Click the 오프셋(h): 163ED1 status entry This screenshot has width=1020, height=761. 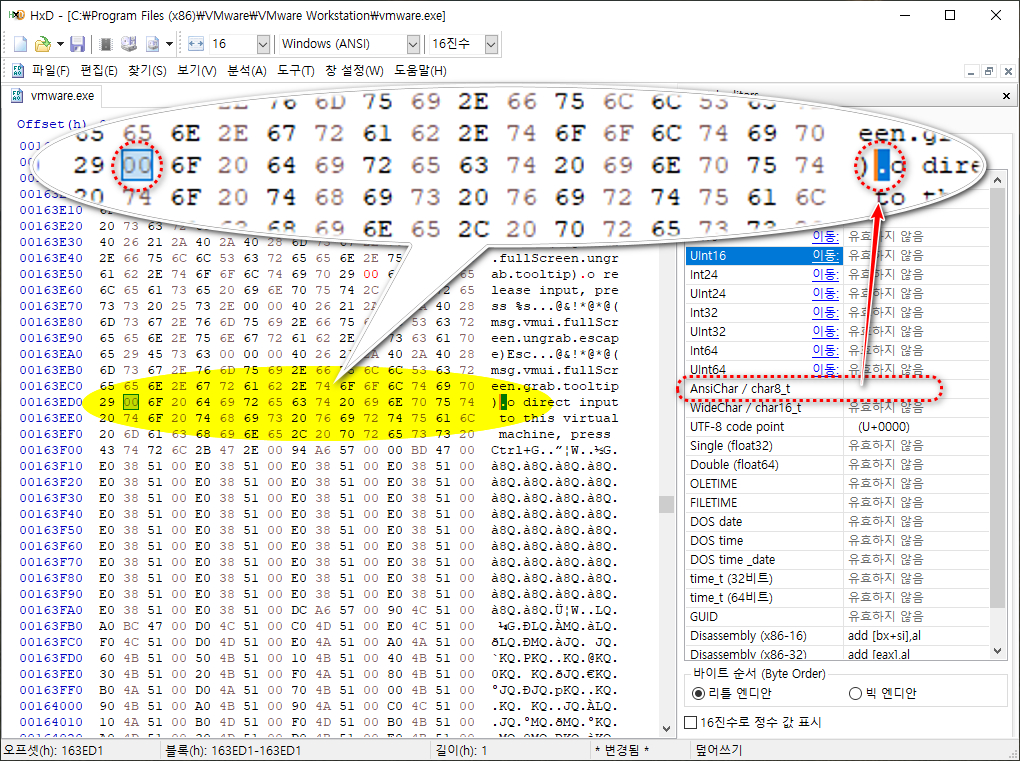click(x=53, y=750)
